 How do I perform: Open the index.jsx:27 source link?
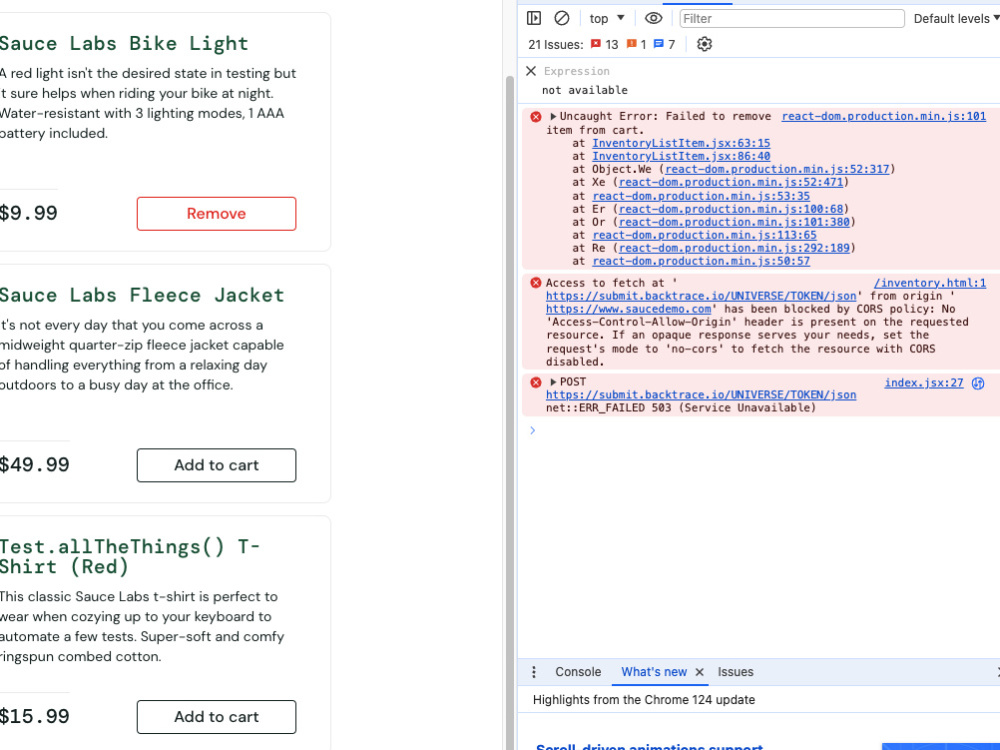coord(923,383)
